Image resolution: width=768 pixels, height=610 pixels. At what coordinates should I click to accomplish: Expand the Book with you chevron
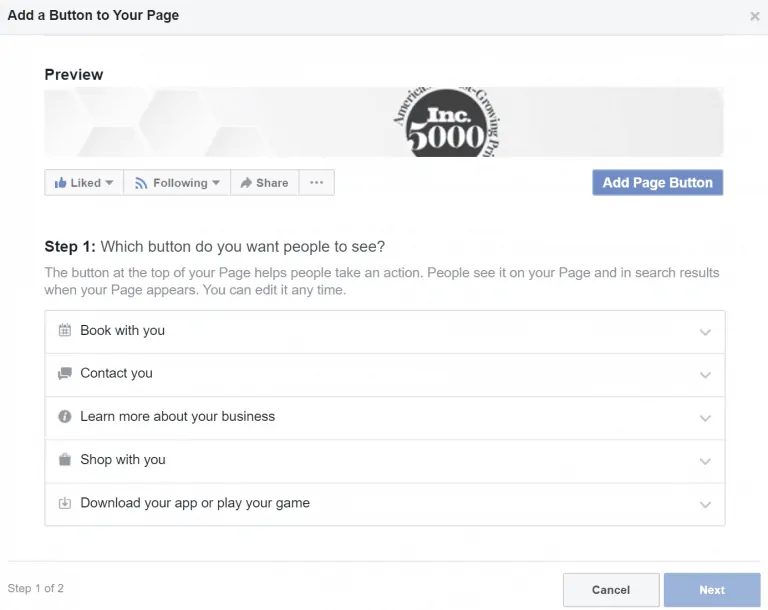(x=705, y=332)
